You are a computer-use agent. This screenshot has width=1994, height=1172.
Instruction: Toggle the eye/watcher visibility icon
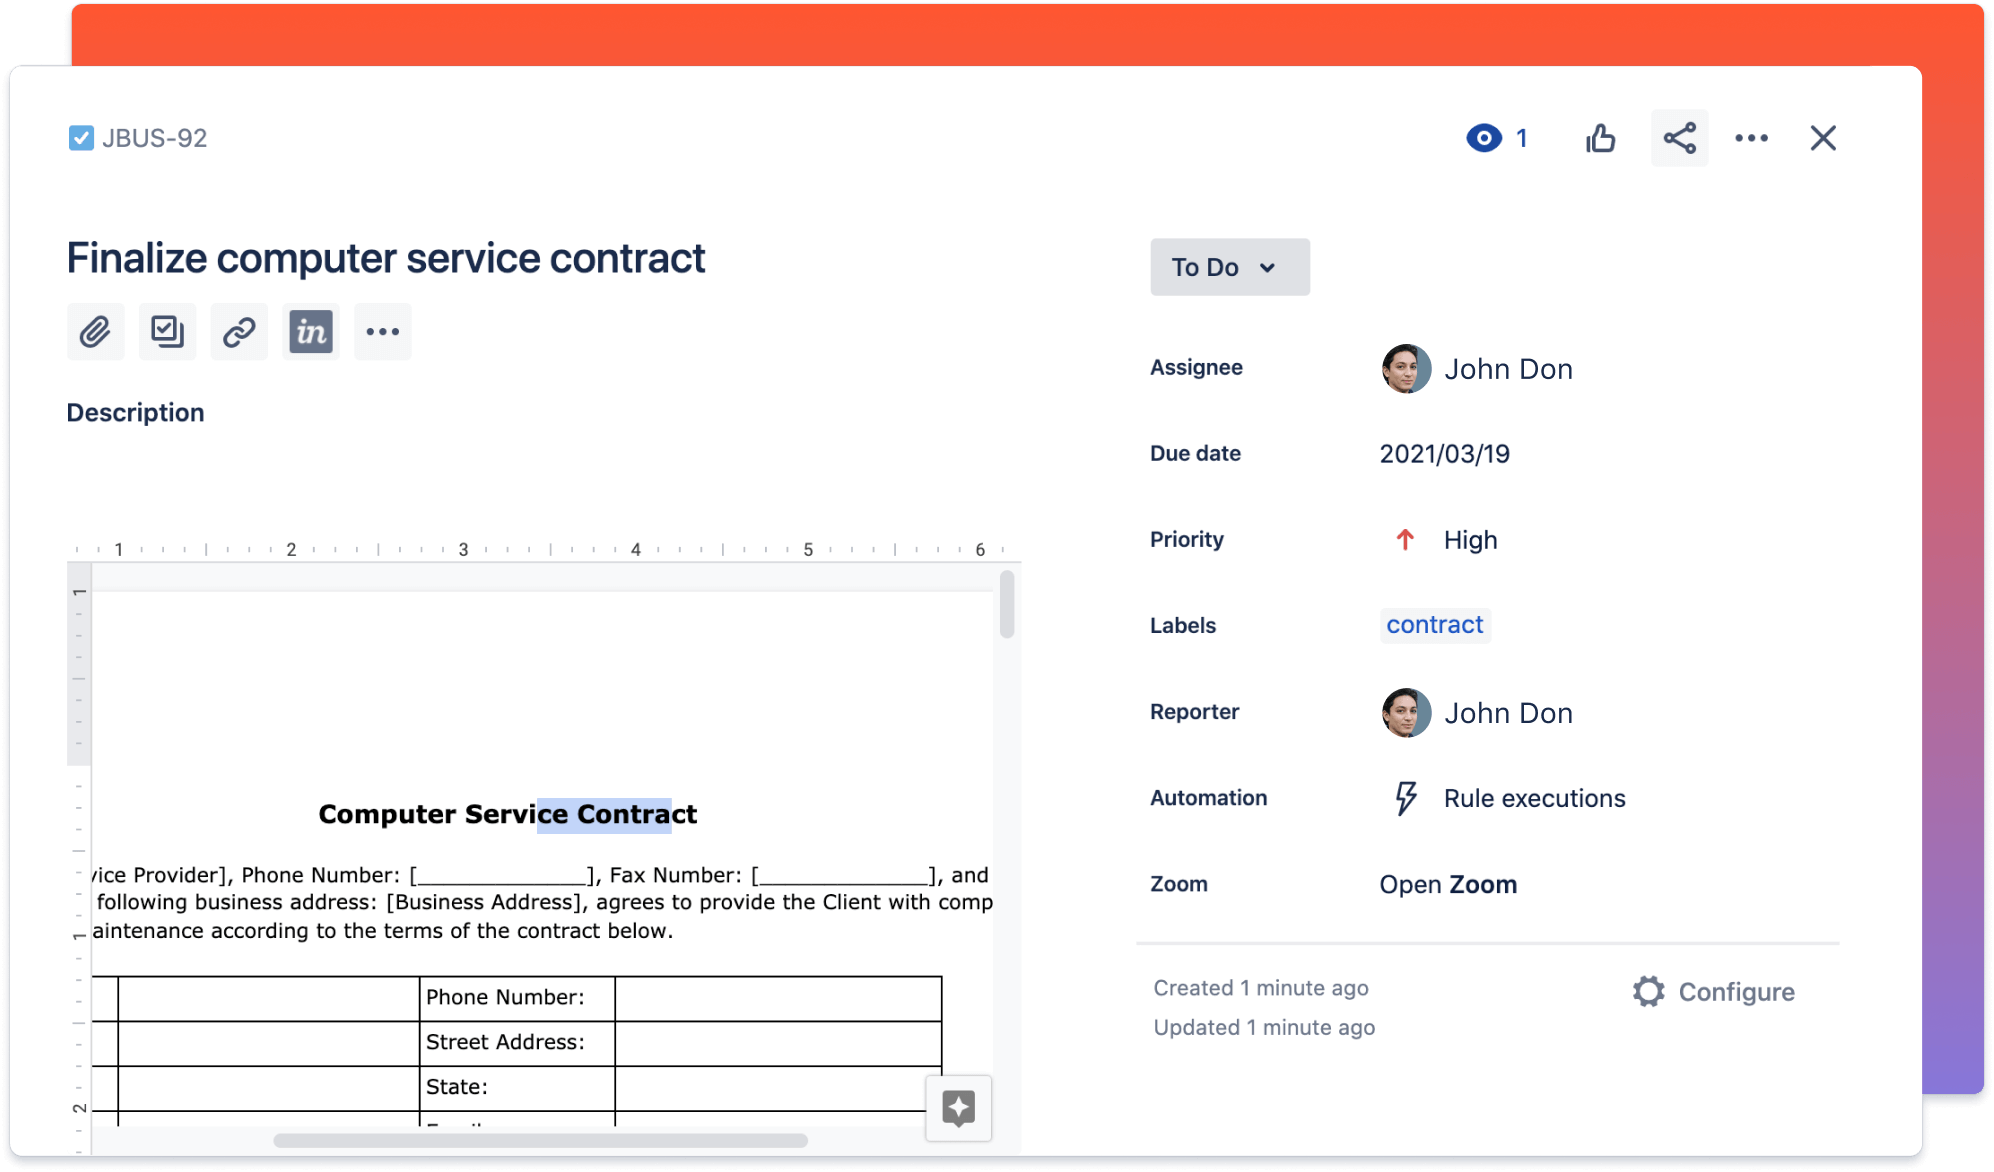1482,137
